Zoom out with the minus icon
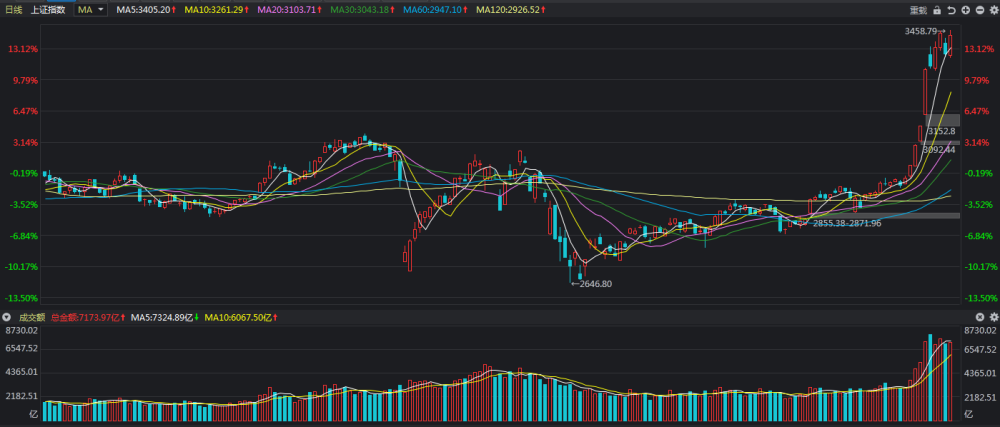Image resolution: width=1000 pixels, height=427 pixels. pos(979,10)
